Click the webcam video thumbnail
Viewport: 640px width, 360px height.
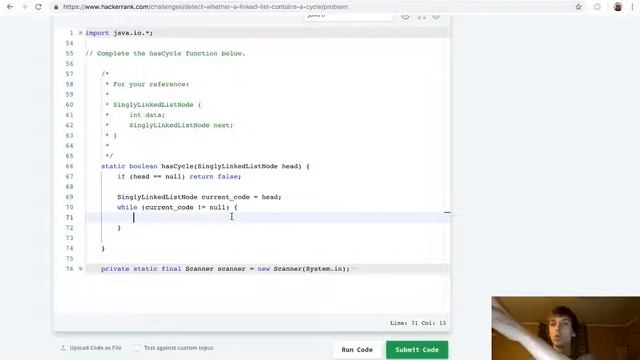click(566, 328)
